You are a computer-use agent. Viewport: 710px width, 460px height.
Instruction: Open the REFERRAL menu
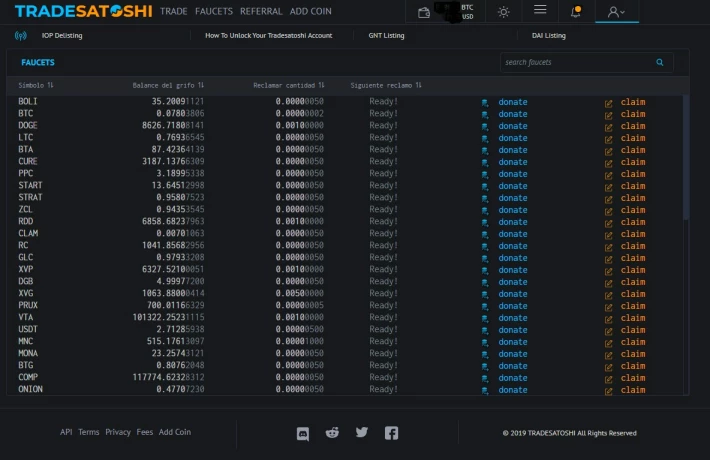pos(261,11)
